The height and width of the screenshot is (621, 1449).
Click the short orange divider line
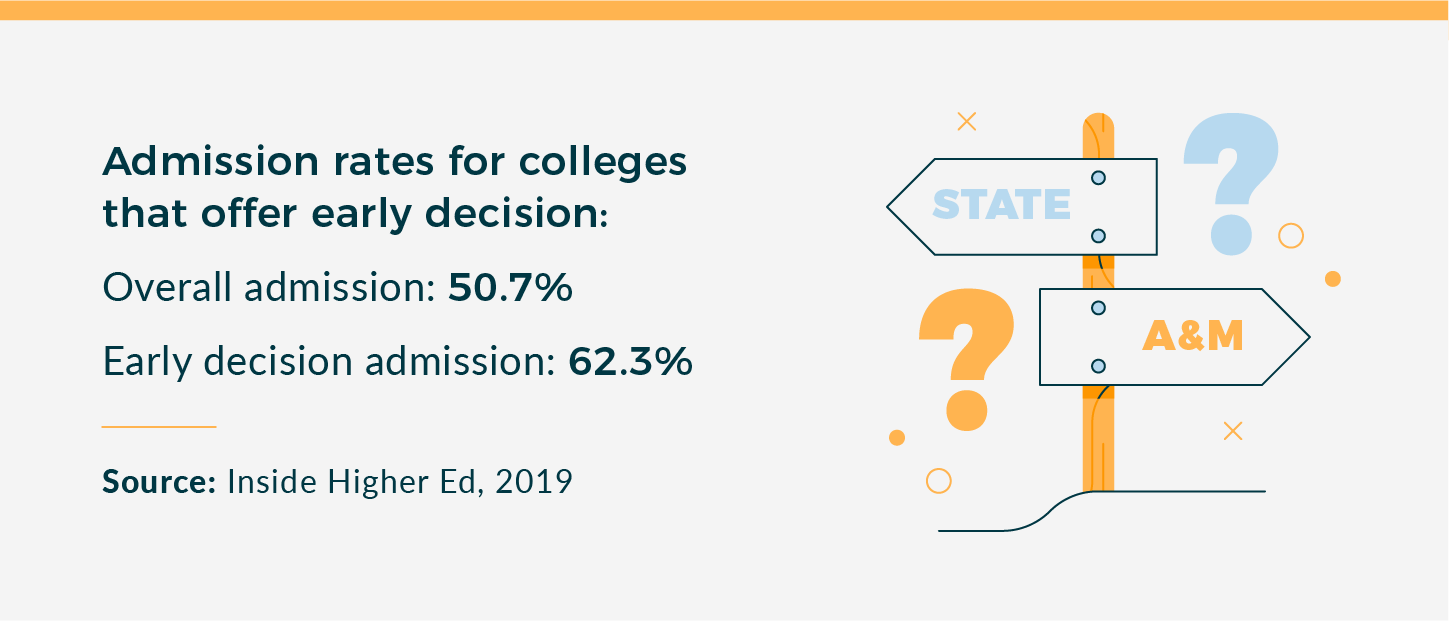pyautogui.click(x=159, y=427)
